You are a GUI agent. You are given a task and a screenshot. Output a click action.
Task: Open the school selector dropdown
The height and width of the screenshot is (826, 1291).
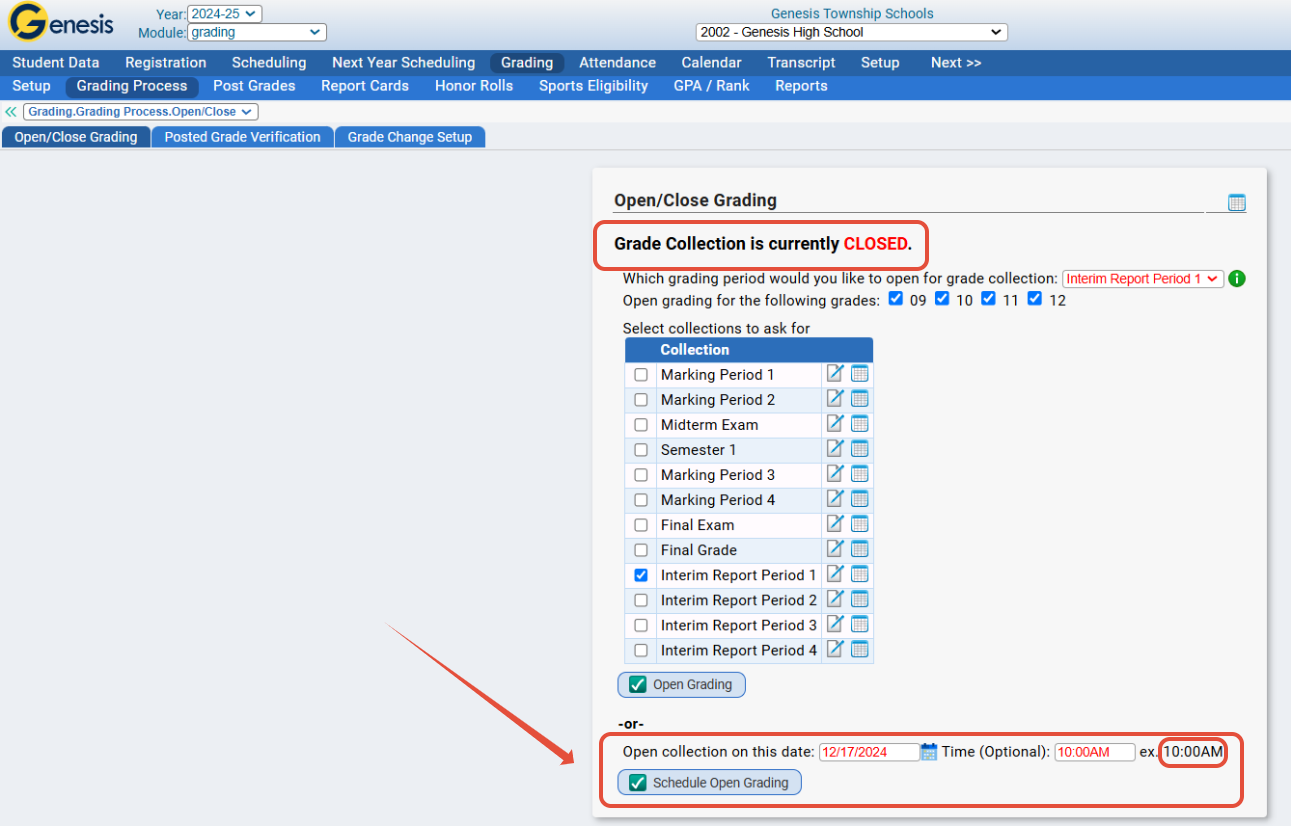pyautogui.click(x=851, y=33)
